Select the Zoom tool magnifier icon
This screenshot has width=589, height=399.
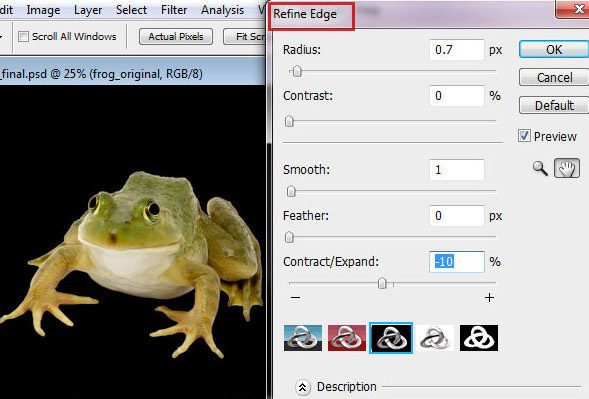pos(540,168)
